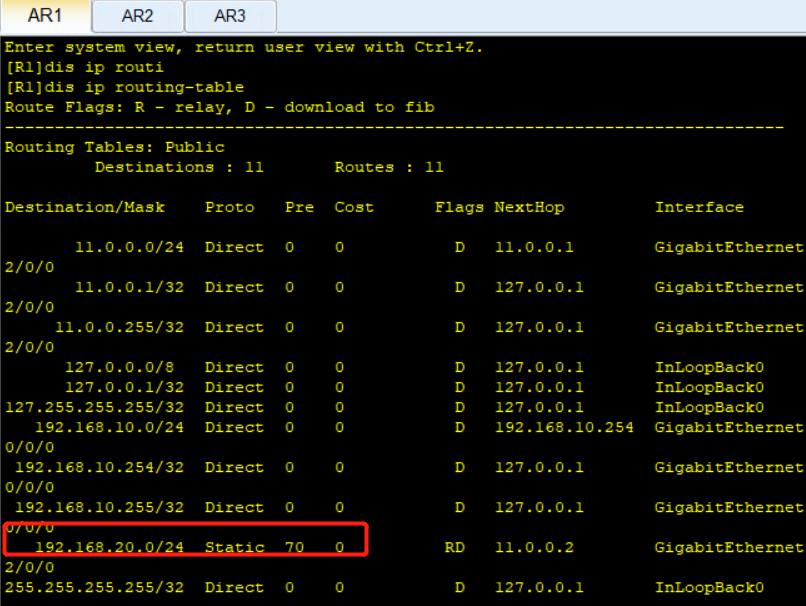
Task: Click next hop 11.0.0.1
Action: click(x=534, y=248)
